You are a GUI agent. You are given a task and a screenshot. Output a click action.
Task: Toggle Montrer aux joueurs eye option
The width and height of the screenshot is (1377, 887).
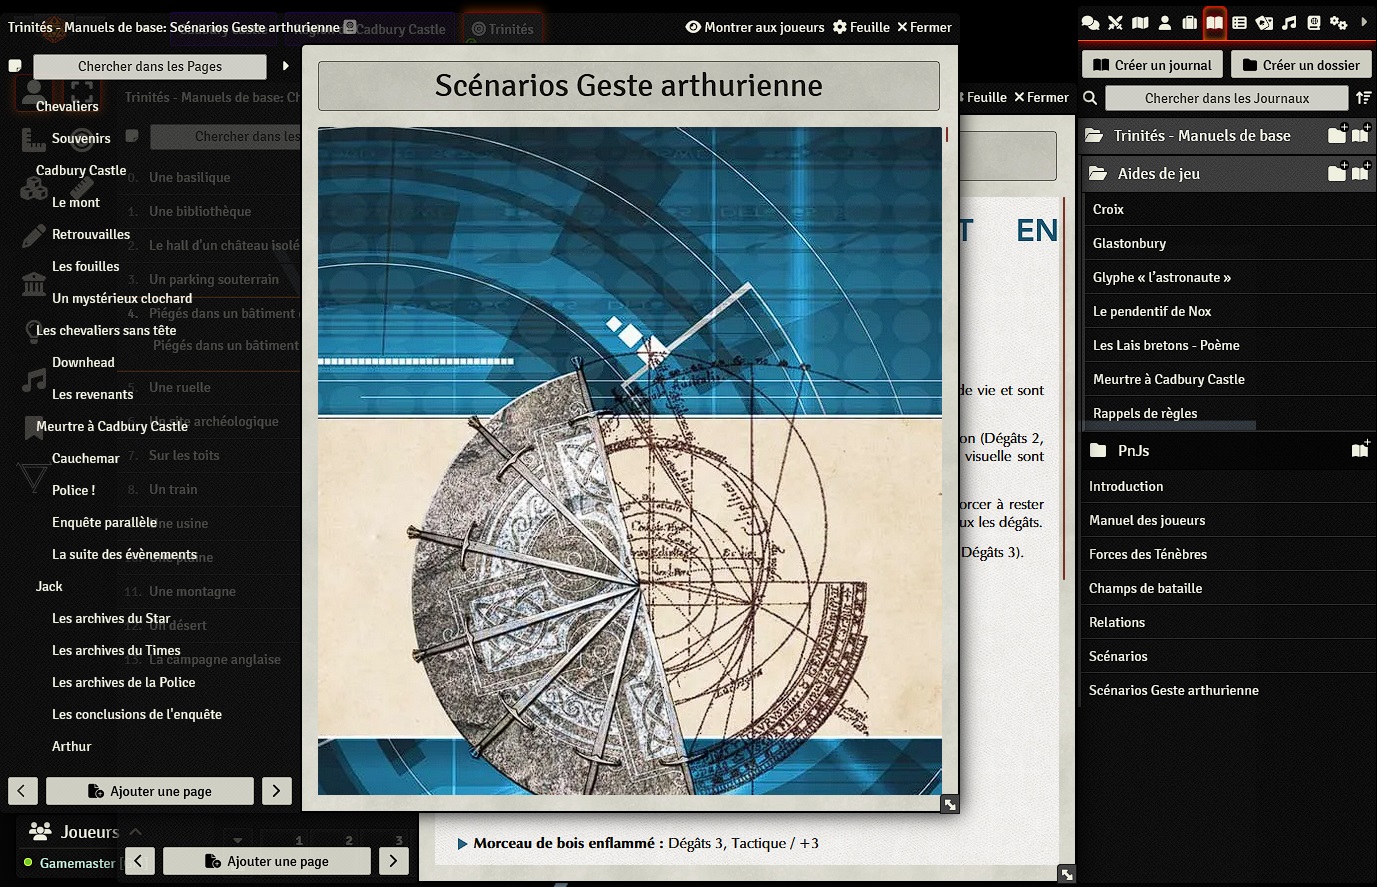tap(755, 27)
